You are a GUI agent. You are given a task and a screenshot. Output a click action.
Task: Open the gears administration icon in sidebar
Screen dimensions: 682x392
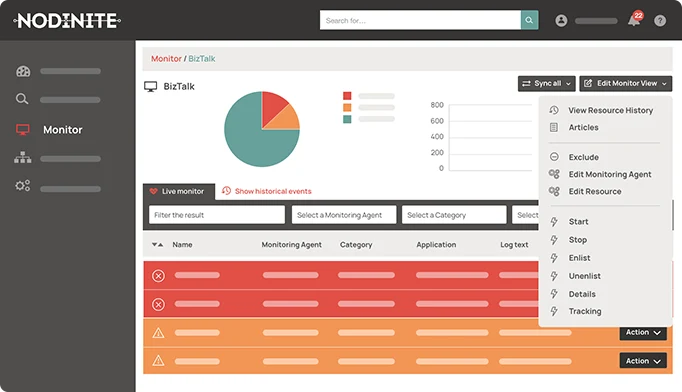pos(23,186)
